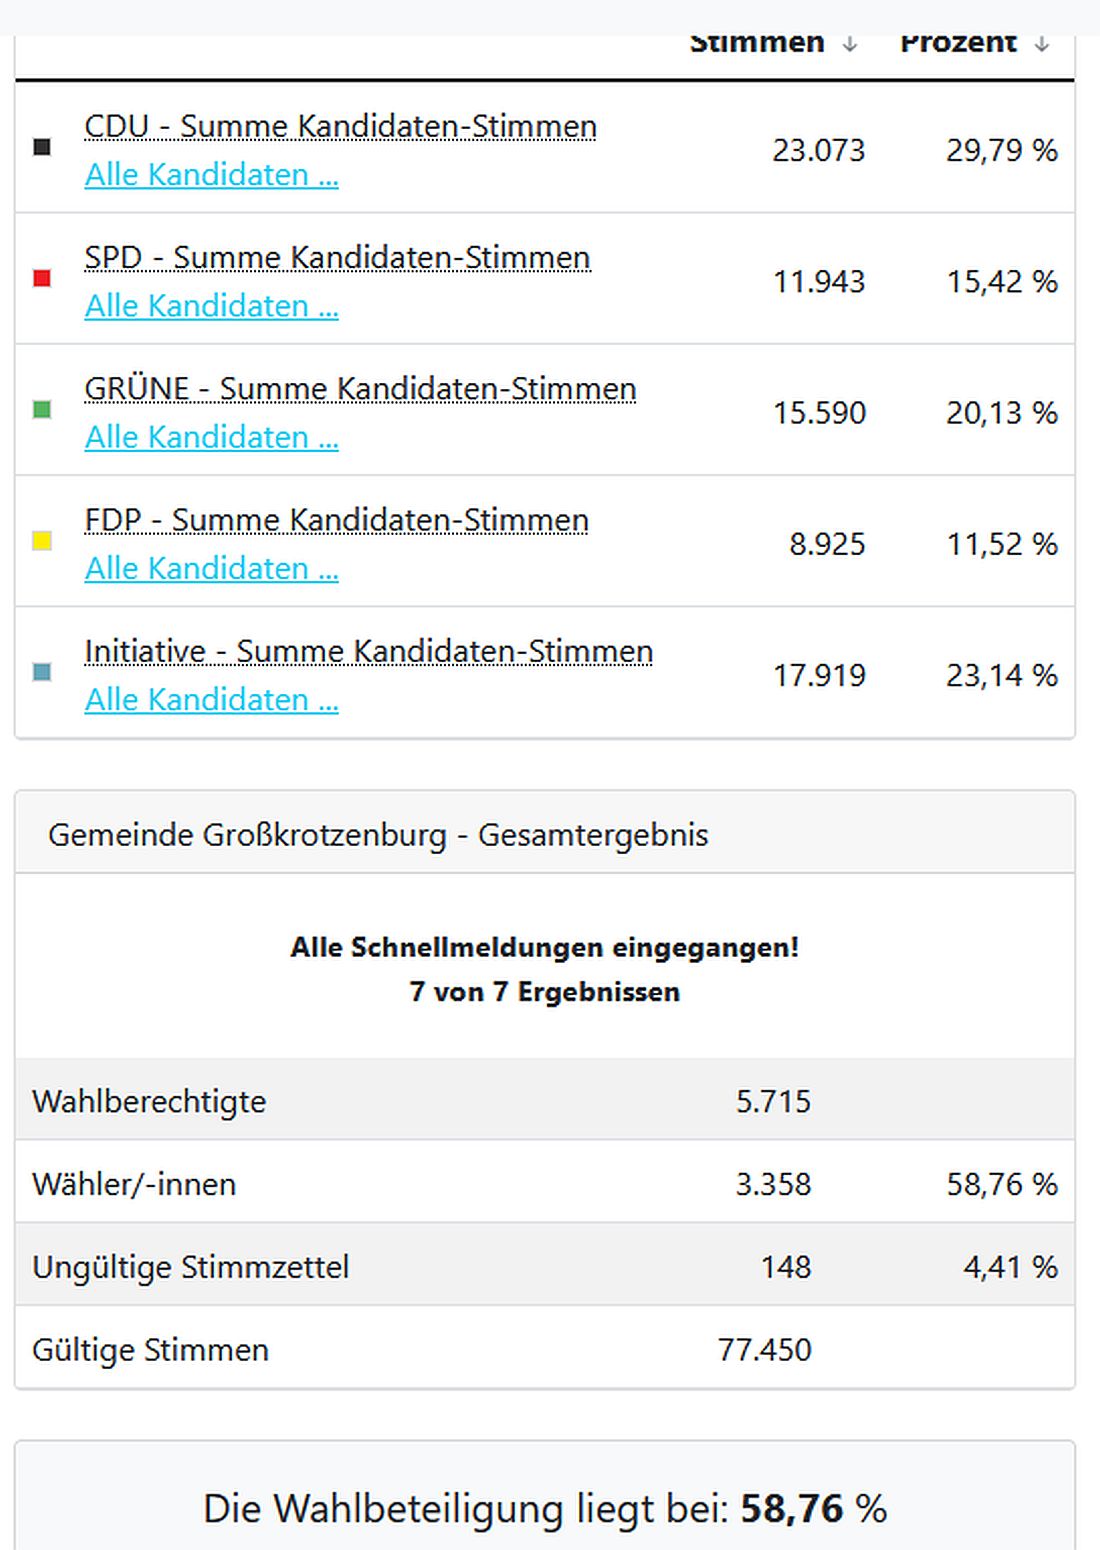1100x1550 pixels.
Task: Click the descending arrow next to Stimmen
Action: [849, 44]
